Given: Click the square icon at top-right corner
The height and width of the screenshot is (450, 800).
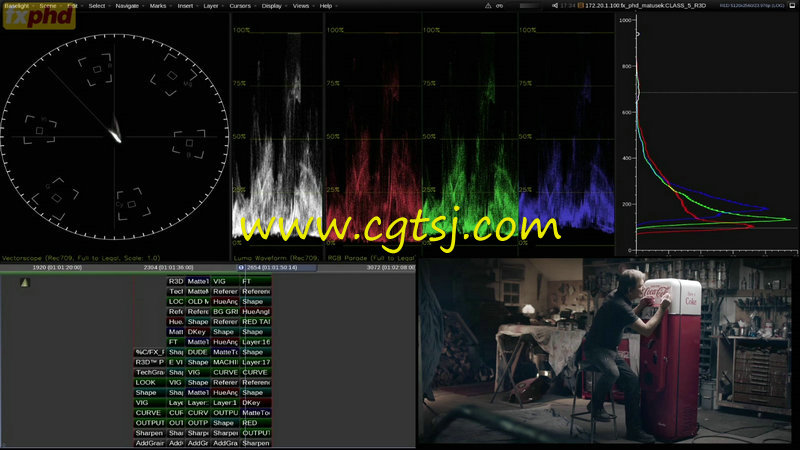Looking at the screenshot, I should pyautogui.click(x=792, y=6).
